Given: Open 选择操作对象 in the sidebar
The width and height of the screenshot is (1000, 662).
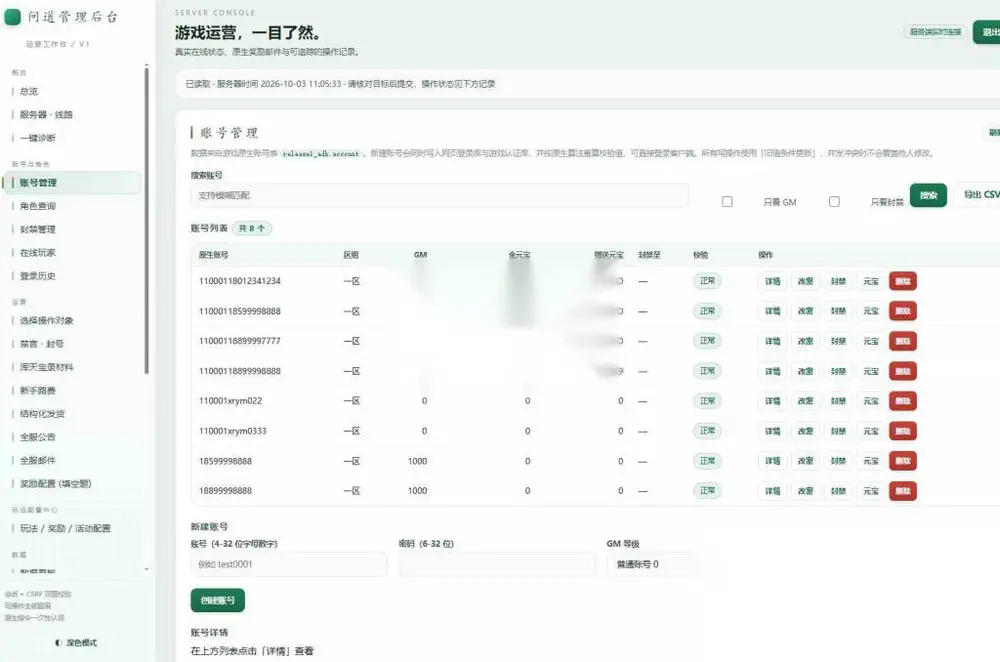Looking at the screenshot, I should click(x=46, y=321).
